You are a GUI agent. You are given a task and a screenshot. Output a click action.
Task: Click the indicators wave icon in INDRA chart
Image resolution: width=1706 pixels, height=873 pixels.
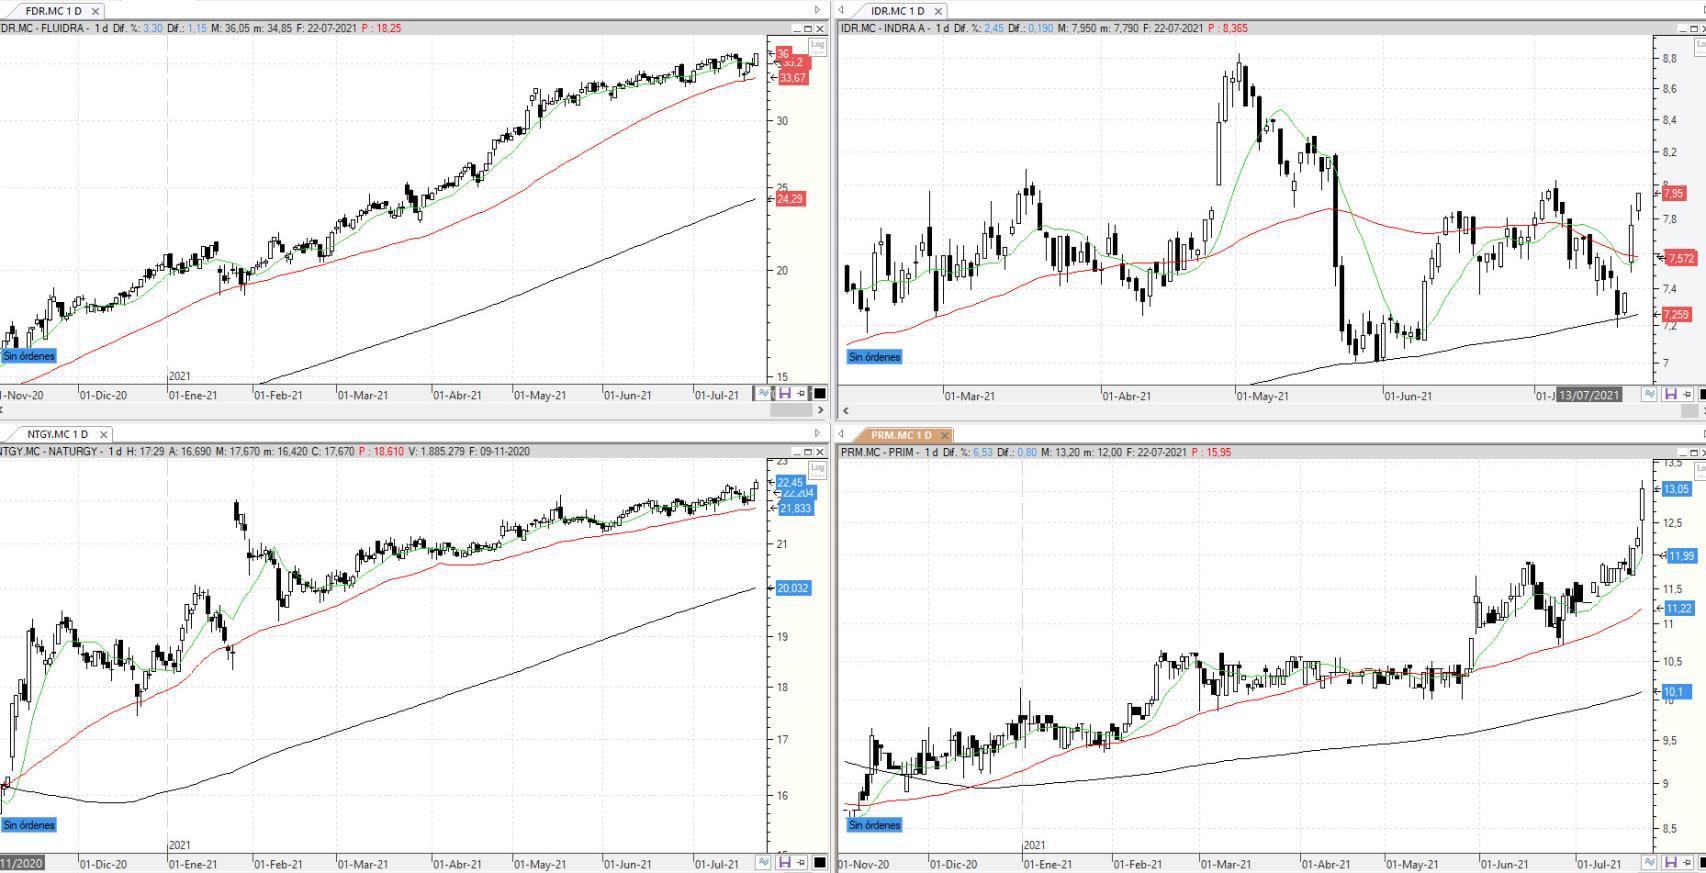click(1650, 395)
